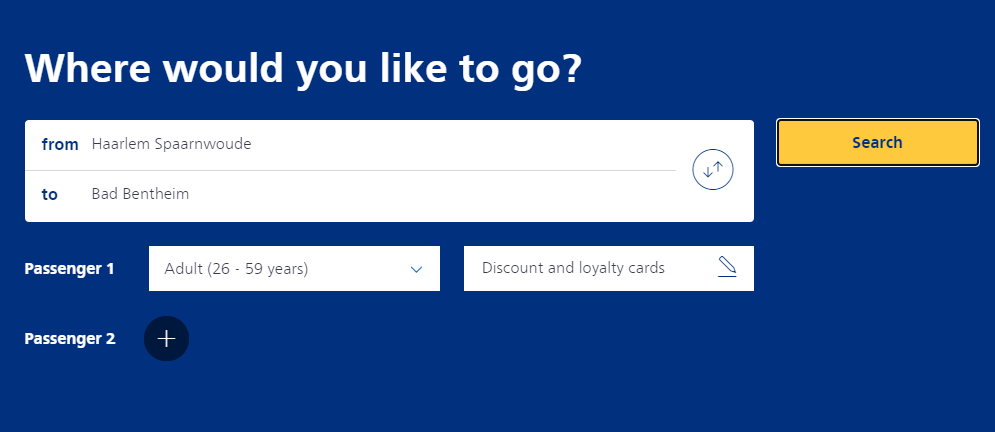This screenshot has width=995, height=432.
Task: Click the "Where would you like to go?" heading
Action: pyautogui.click(x=303, y=68)
